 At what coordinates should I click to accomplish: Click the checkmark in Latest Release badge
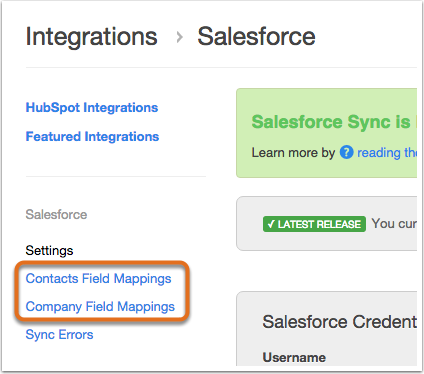(271, 224)
